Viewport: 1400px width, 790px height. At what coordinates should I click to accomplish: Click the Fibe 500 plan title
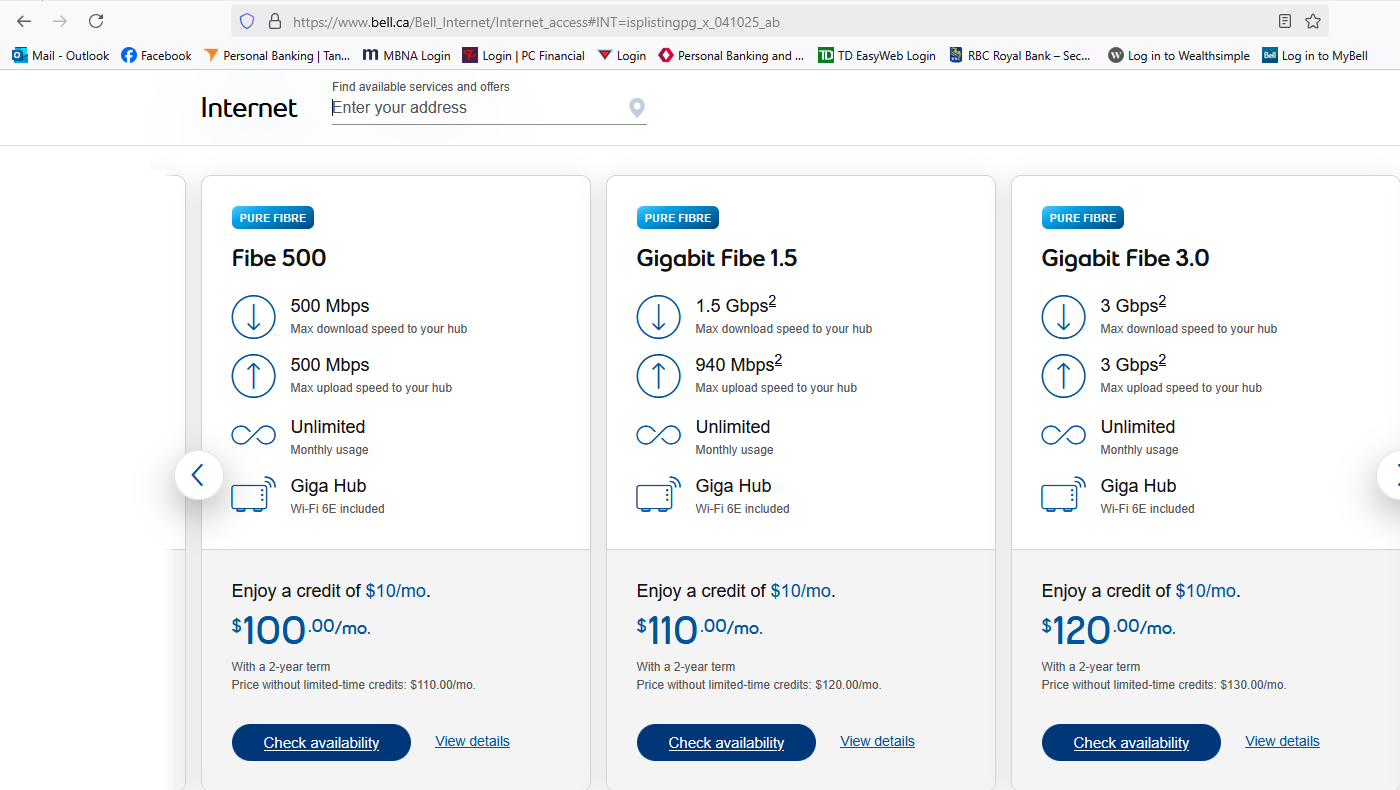[x=279, y=258]
